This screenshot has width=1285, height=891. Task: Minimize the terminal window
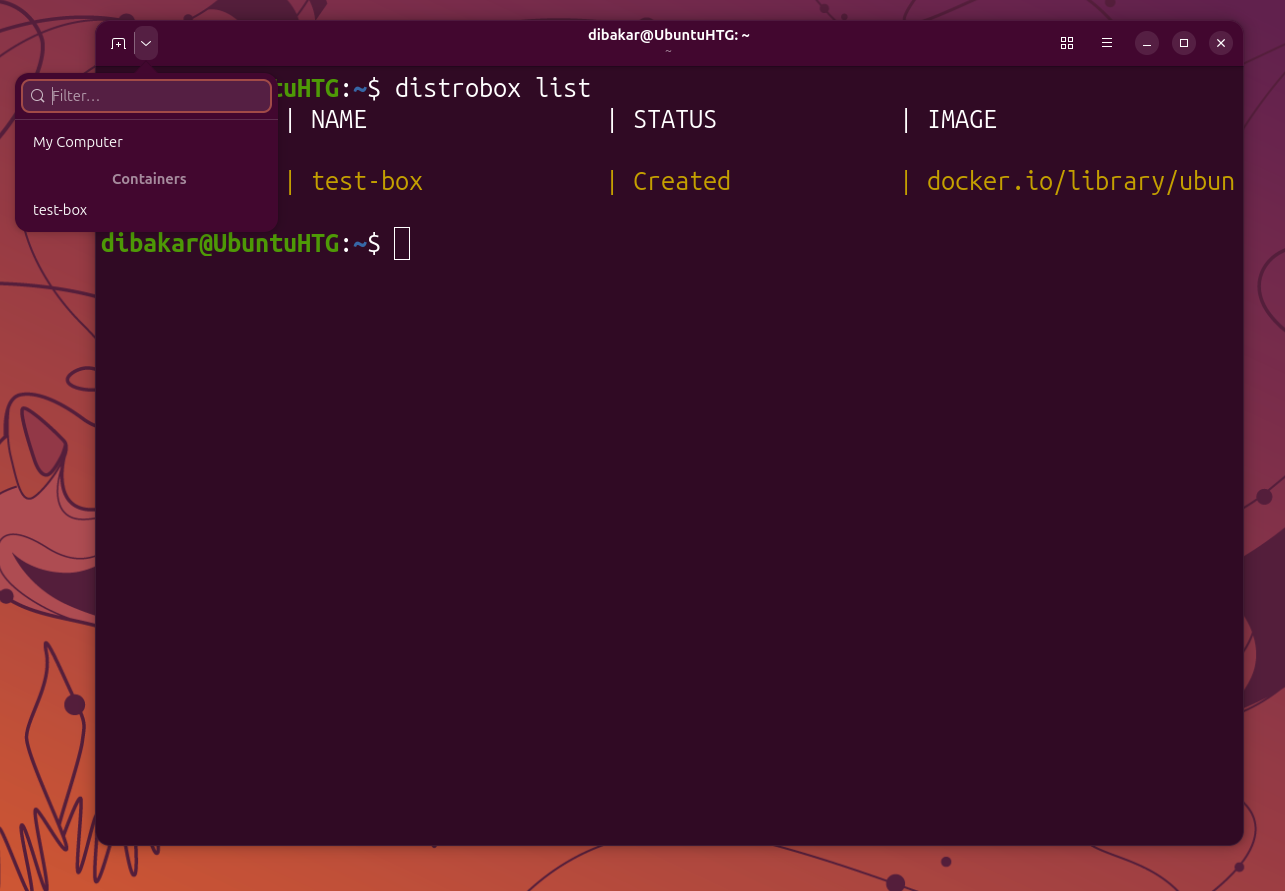(x=1147, y=43)
